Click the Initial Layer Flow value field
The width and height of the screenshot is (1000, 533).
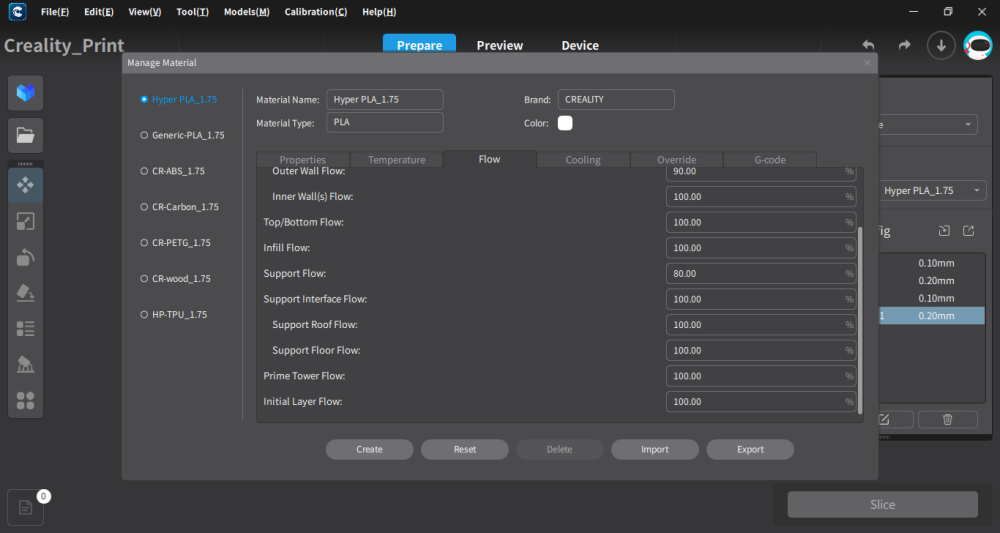click(761, 402)
